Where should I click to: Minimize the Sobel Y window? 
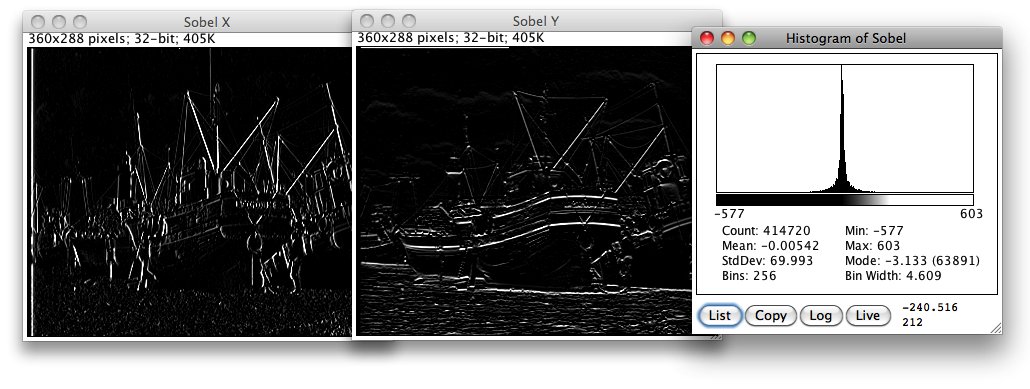[388, 21]
